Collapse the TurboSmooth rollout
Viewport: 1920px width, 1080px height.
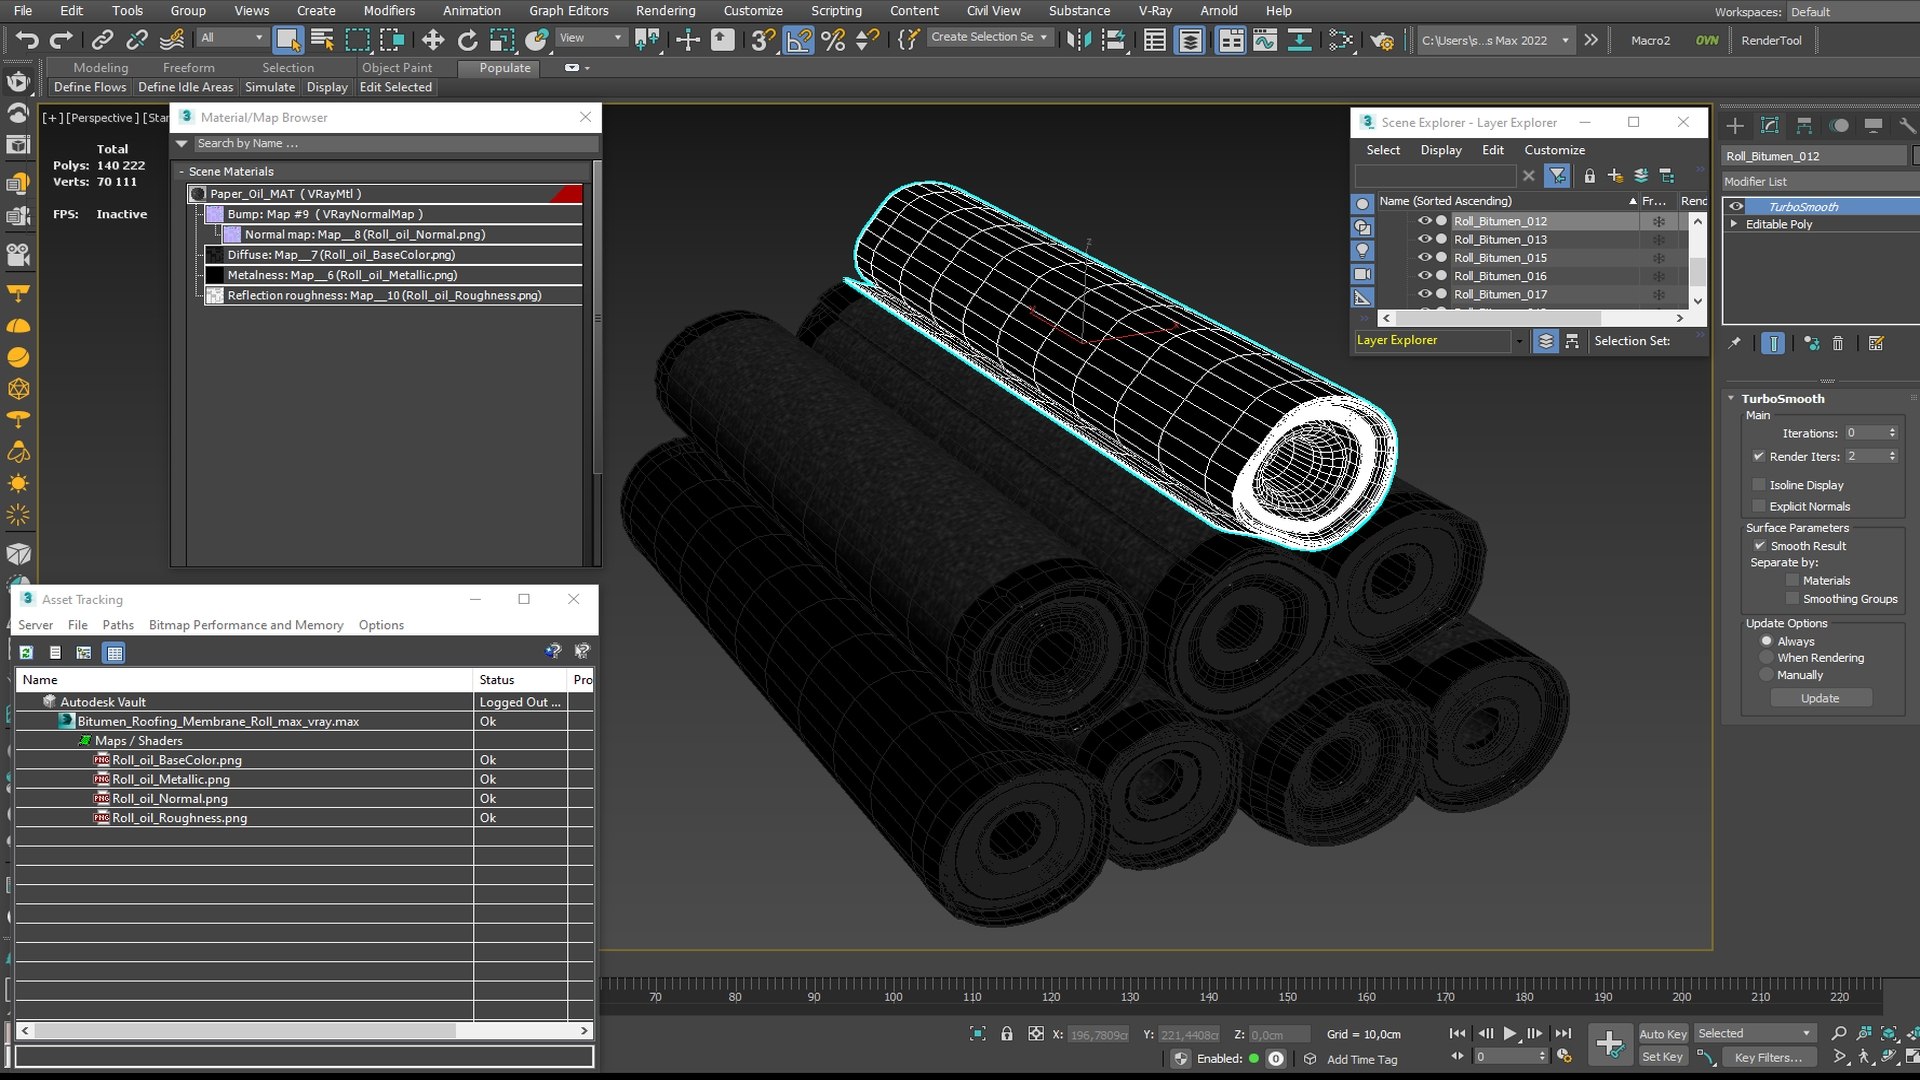[1732, 398]
